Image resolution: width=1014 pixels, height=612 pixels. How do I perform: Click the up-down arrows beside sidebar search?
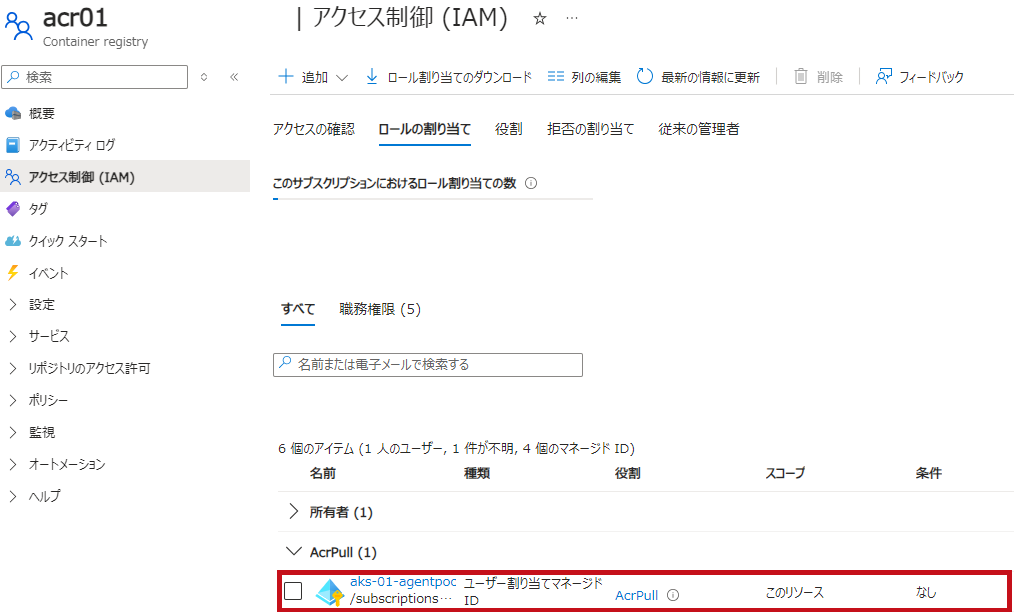pyautogui.click(x=204, y=77)
